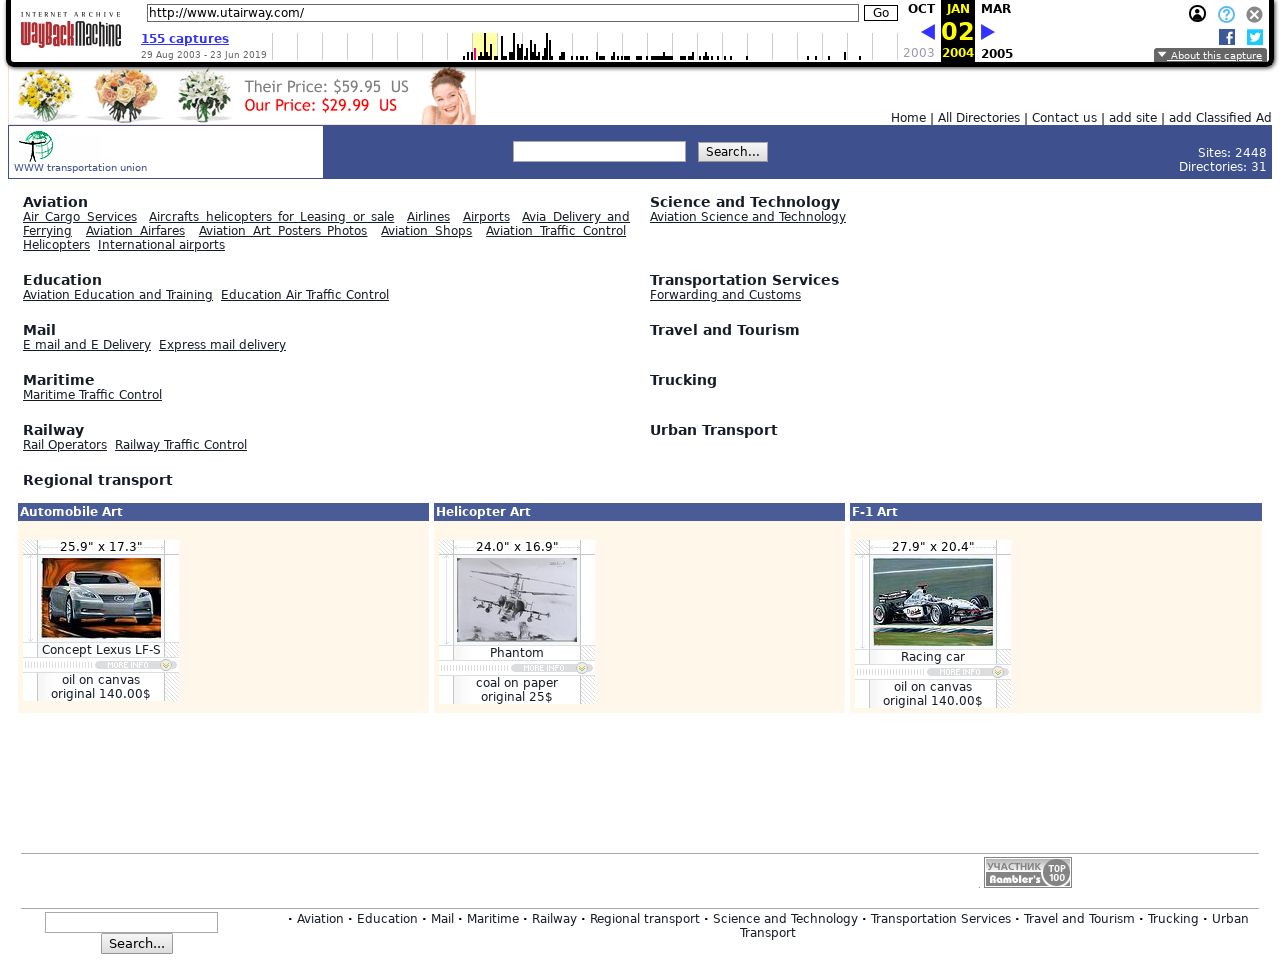
Task: Select add Classified Ad menu item
Action: pos(1219,118)
